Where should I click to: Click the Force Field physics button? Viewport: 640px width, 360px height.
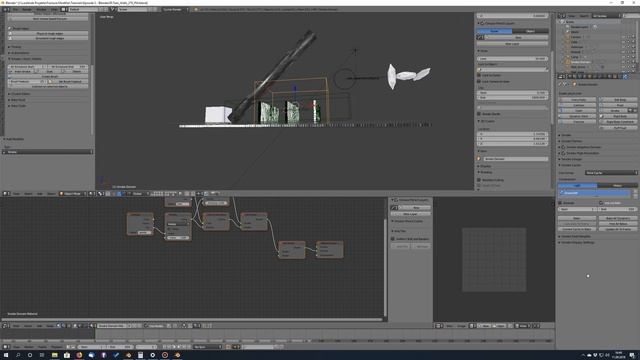tap(578, 100)
